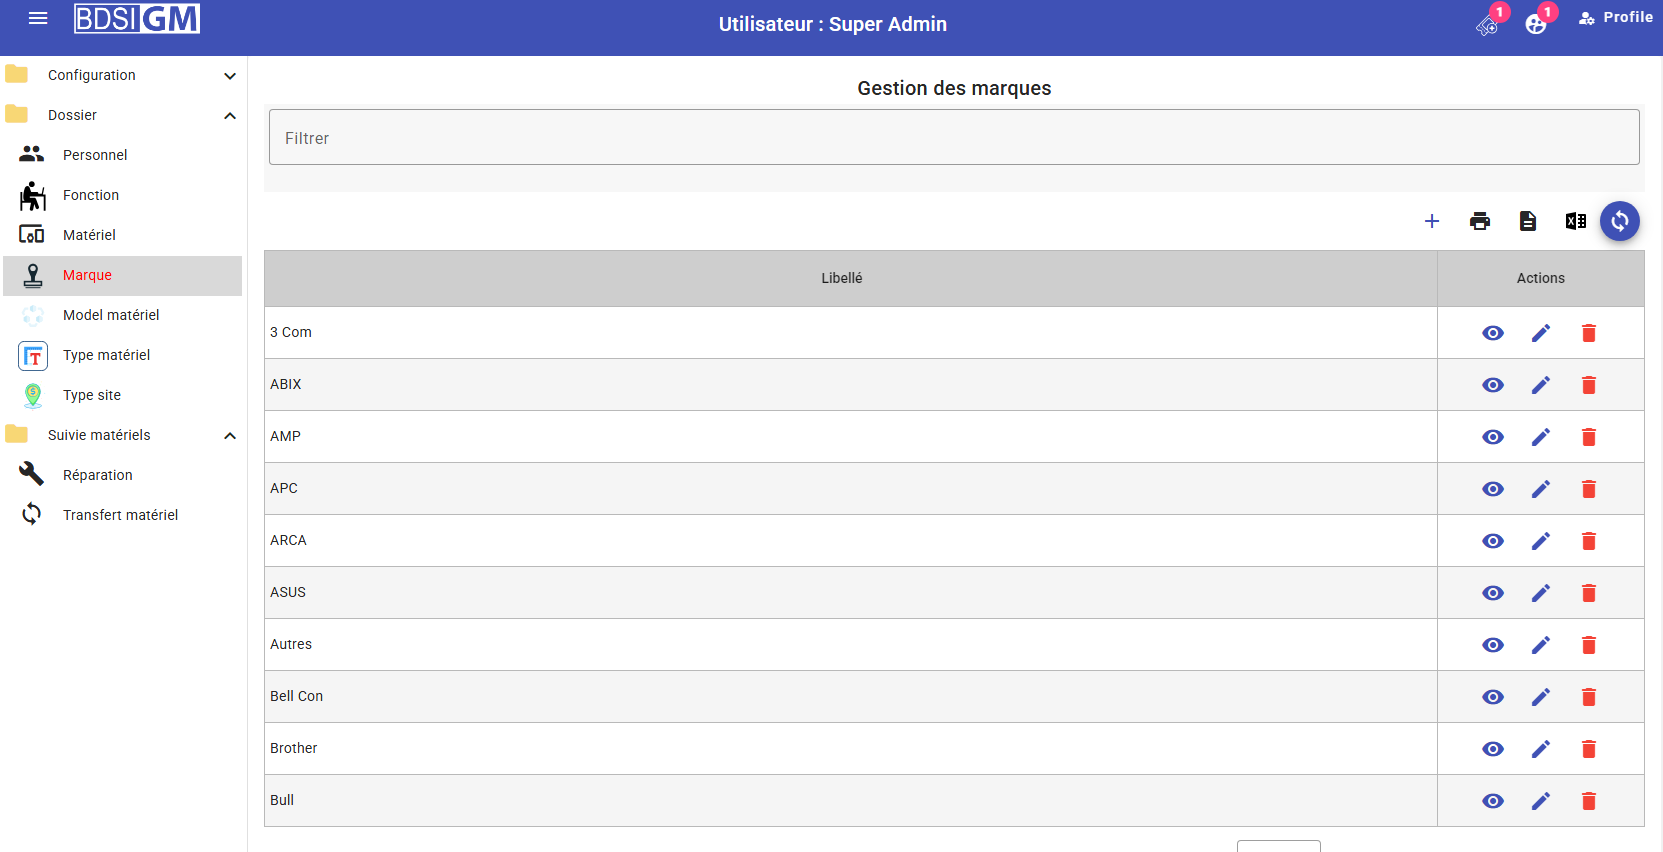
Task: Delete the Brother row
Action: tap(1589, 749)
